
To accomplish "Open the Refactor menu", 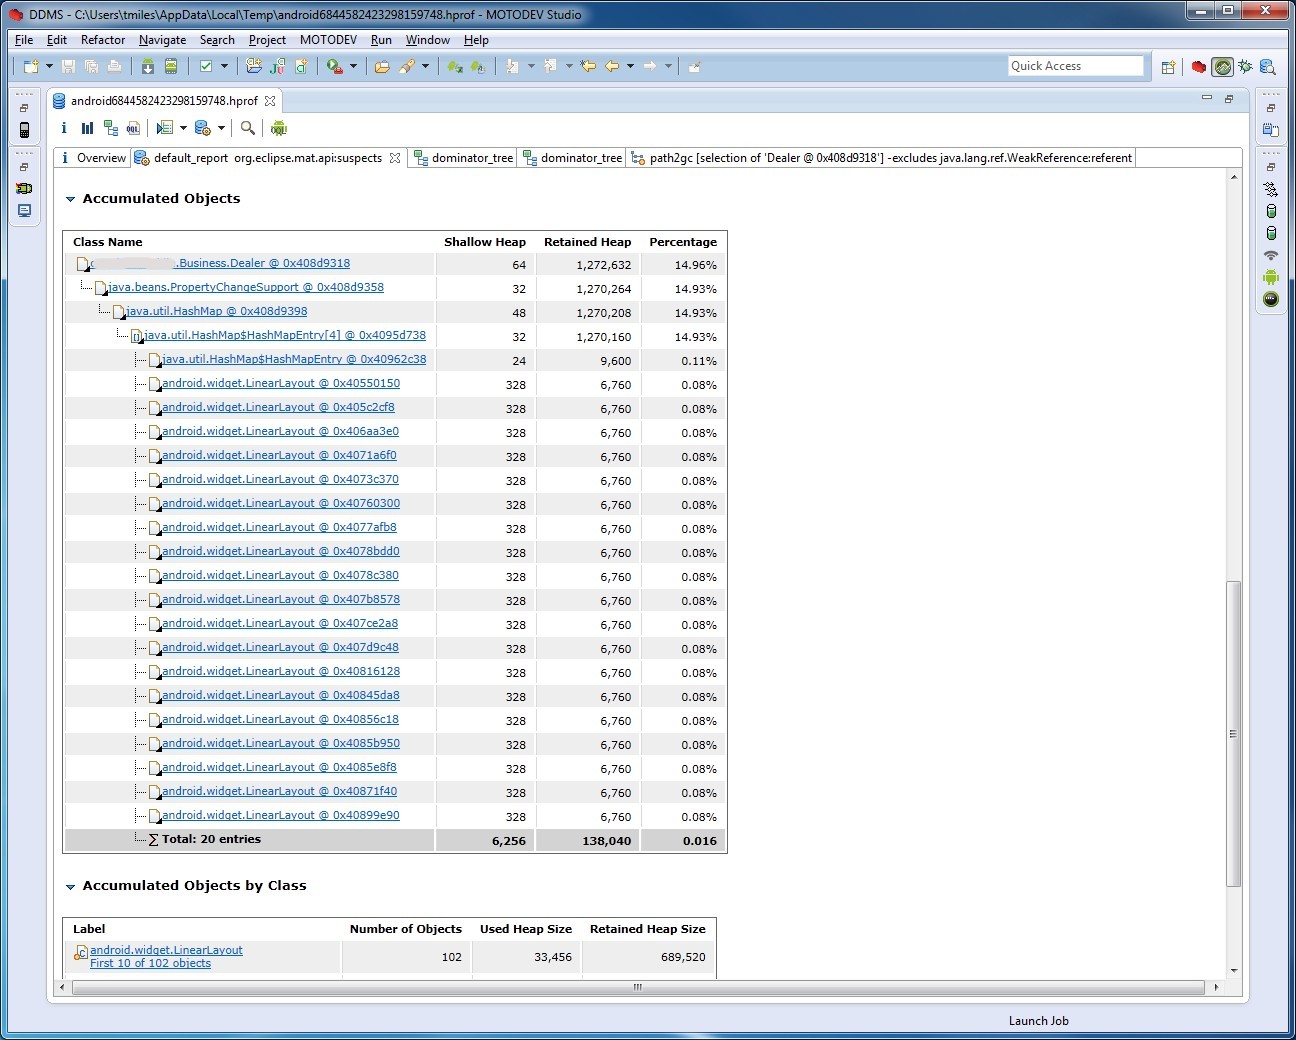I will tap(103, 40).
